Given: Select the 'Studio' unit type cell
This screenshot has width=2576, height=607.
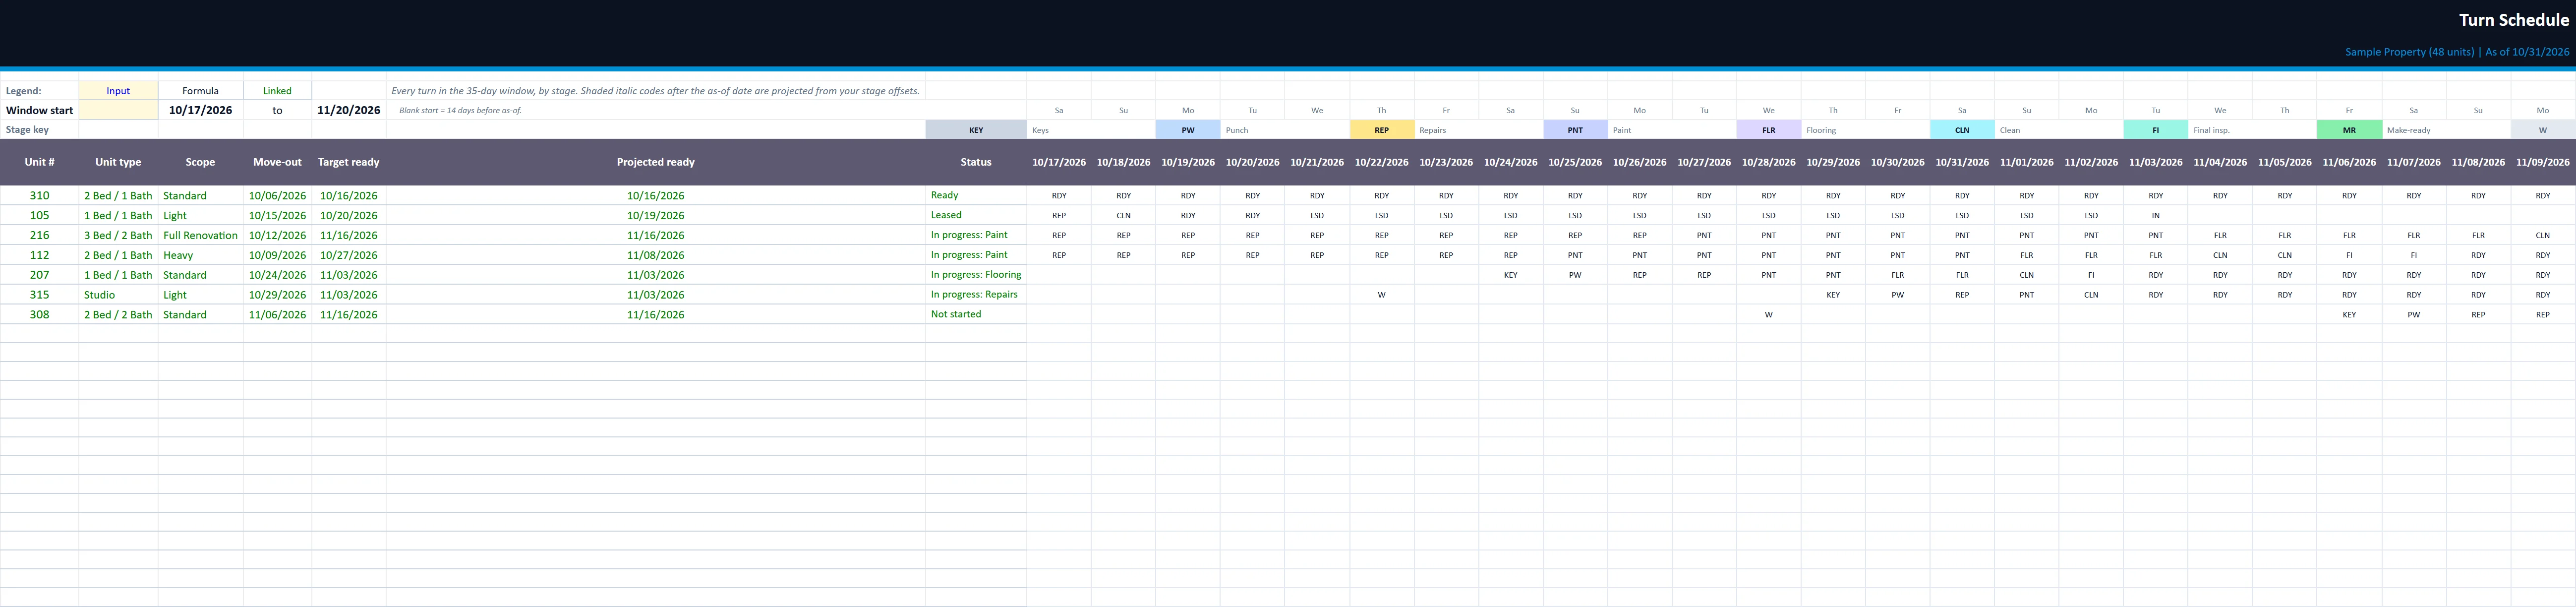Looking at the screenshot, I should 118,295.
